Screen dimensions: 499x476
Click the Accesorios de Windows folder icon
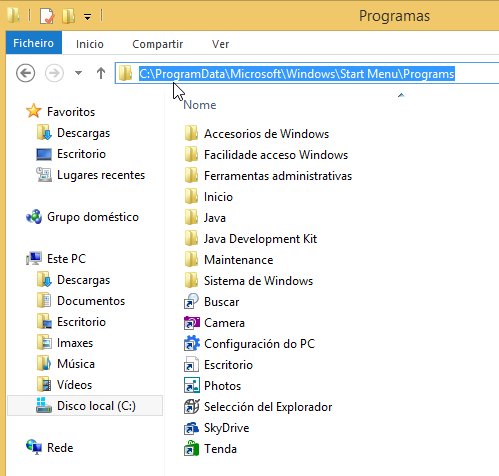(x=191, y=134)
